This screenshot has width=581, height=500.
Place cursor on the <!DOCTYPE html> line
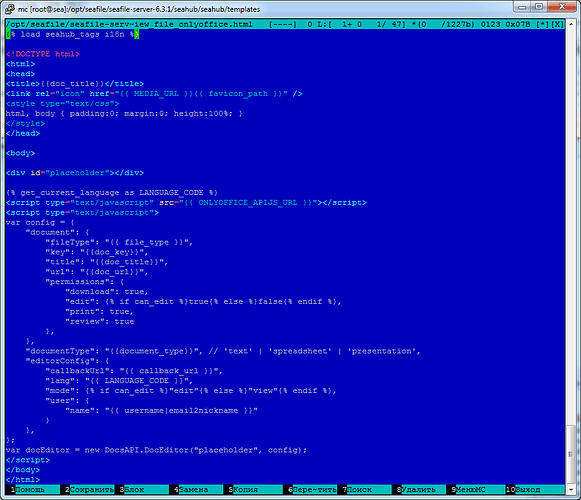click(43, 54)
